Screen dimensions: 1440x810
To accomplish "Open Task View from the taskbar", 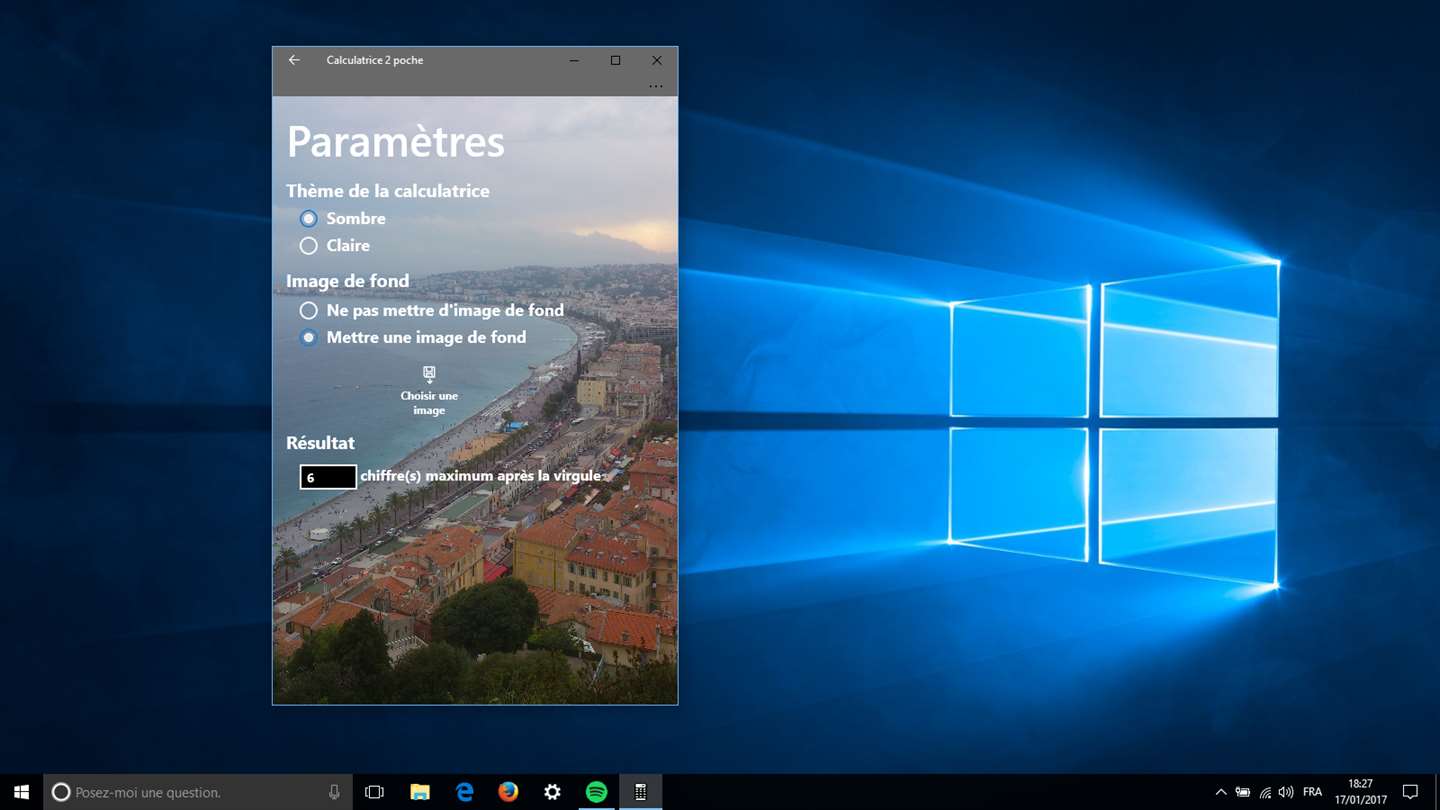I will [x=374, y=792].
